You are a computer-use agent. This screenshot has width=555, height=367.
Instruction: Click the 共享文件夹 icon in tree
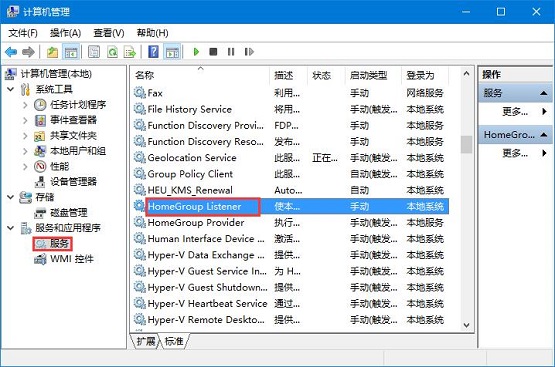[x=40, y=136]
